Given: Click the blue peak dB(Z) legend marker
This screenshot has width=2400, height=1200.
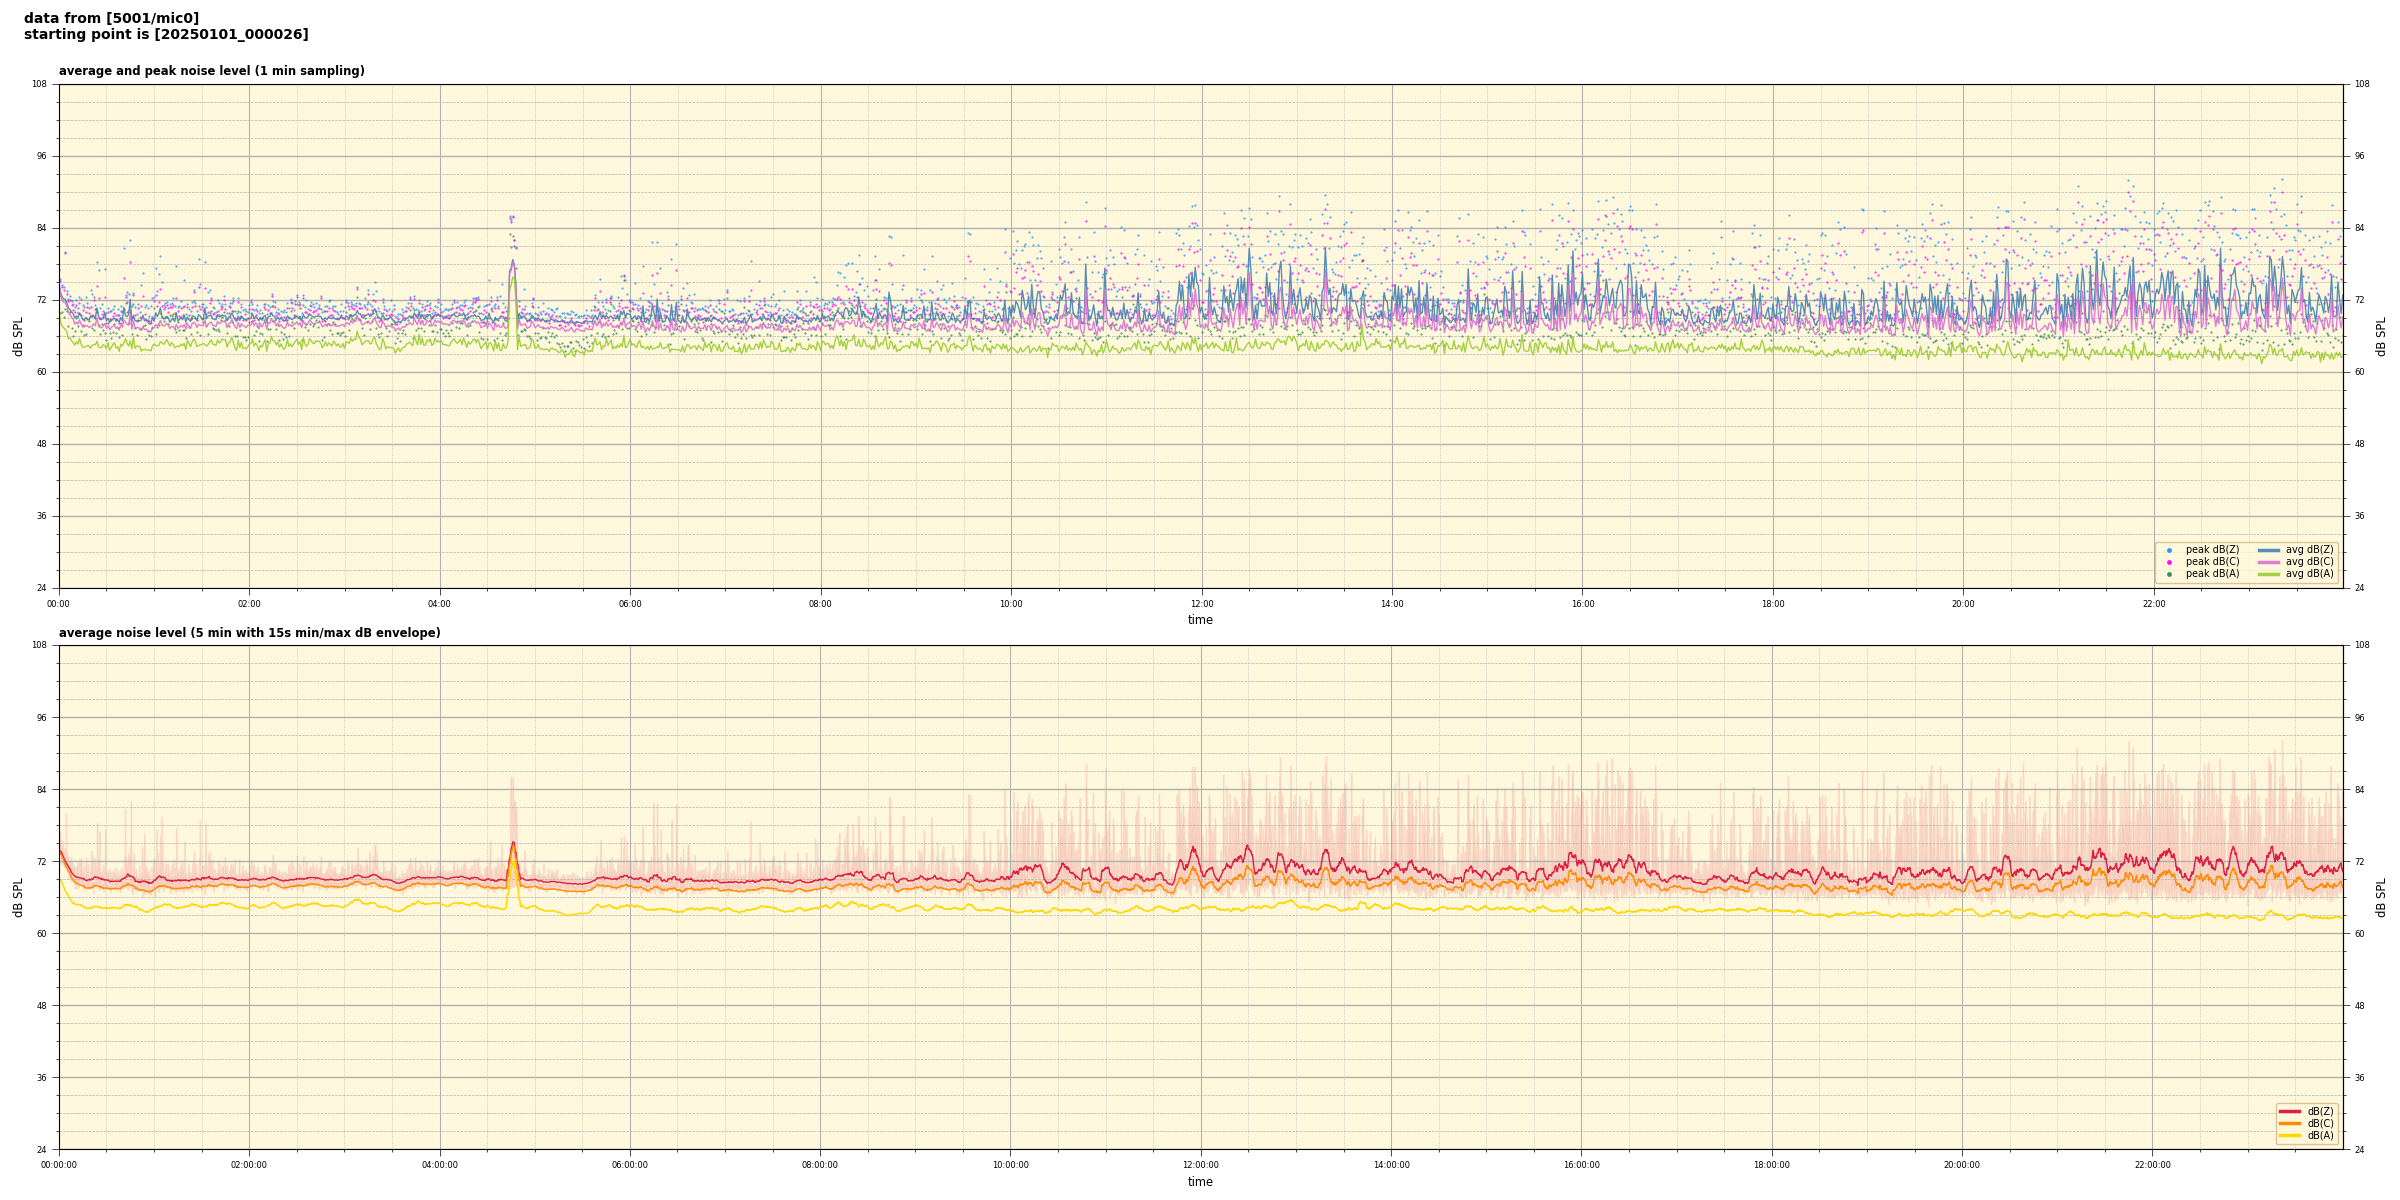Looking at the screenshot, I should (x=2169, y=550).
